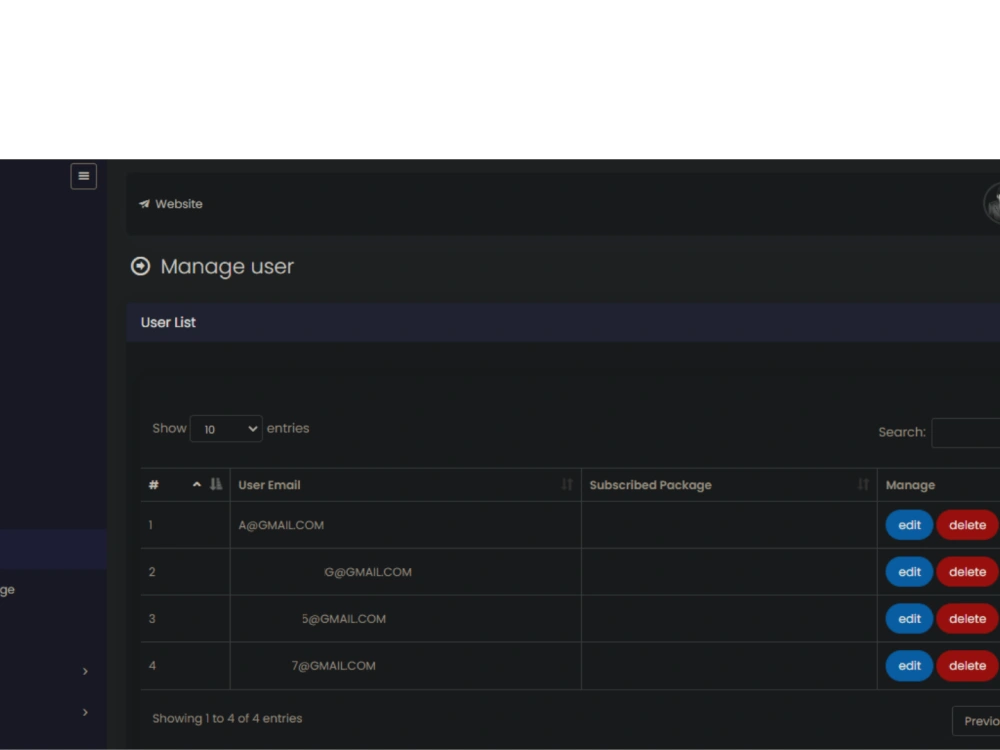Delete the user in row 2
This screenshot has height=750, width=1000.
pyautogui.click(x=967, y=572)
